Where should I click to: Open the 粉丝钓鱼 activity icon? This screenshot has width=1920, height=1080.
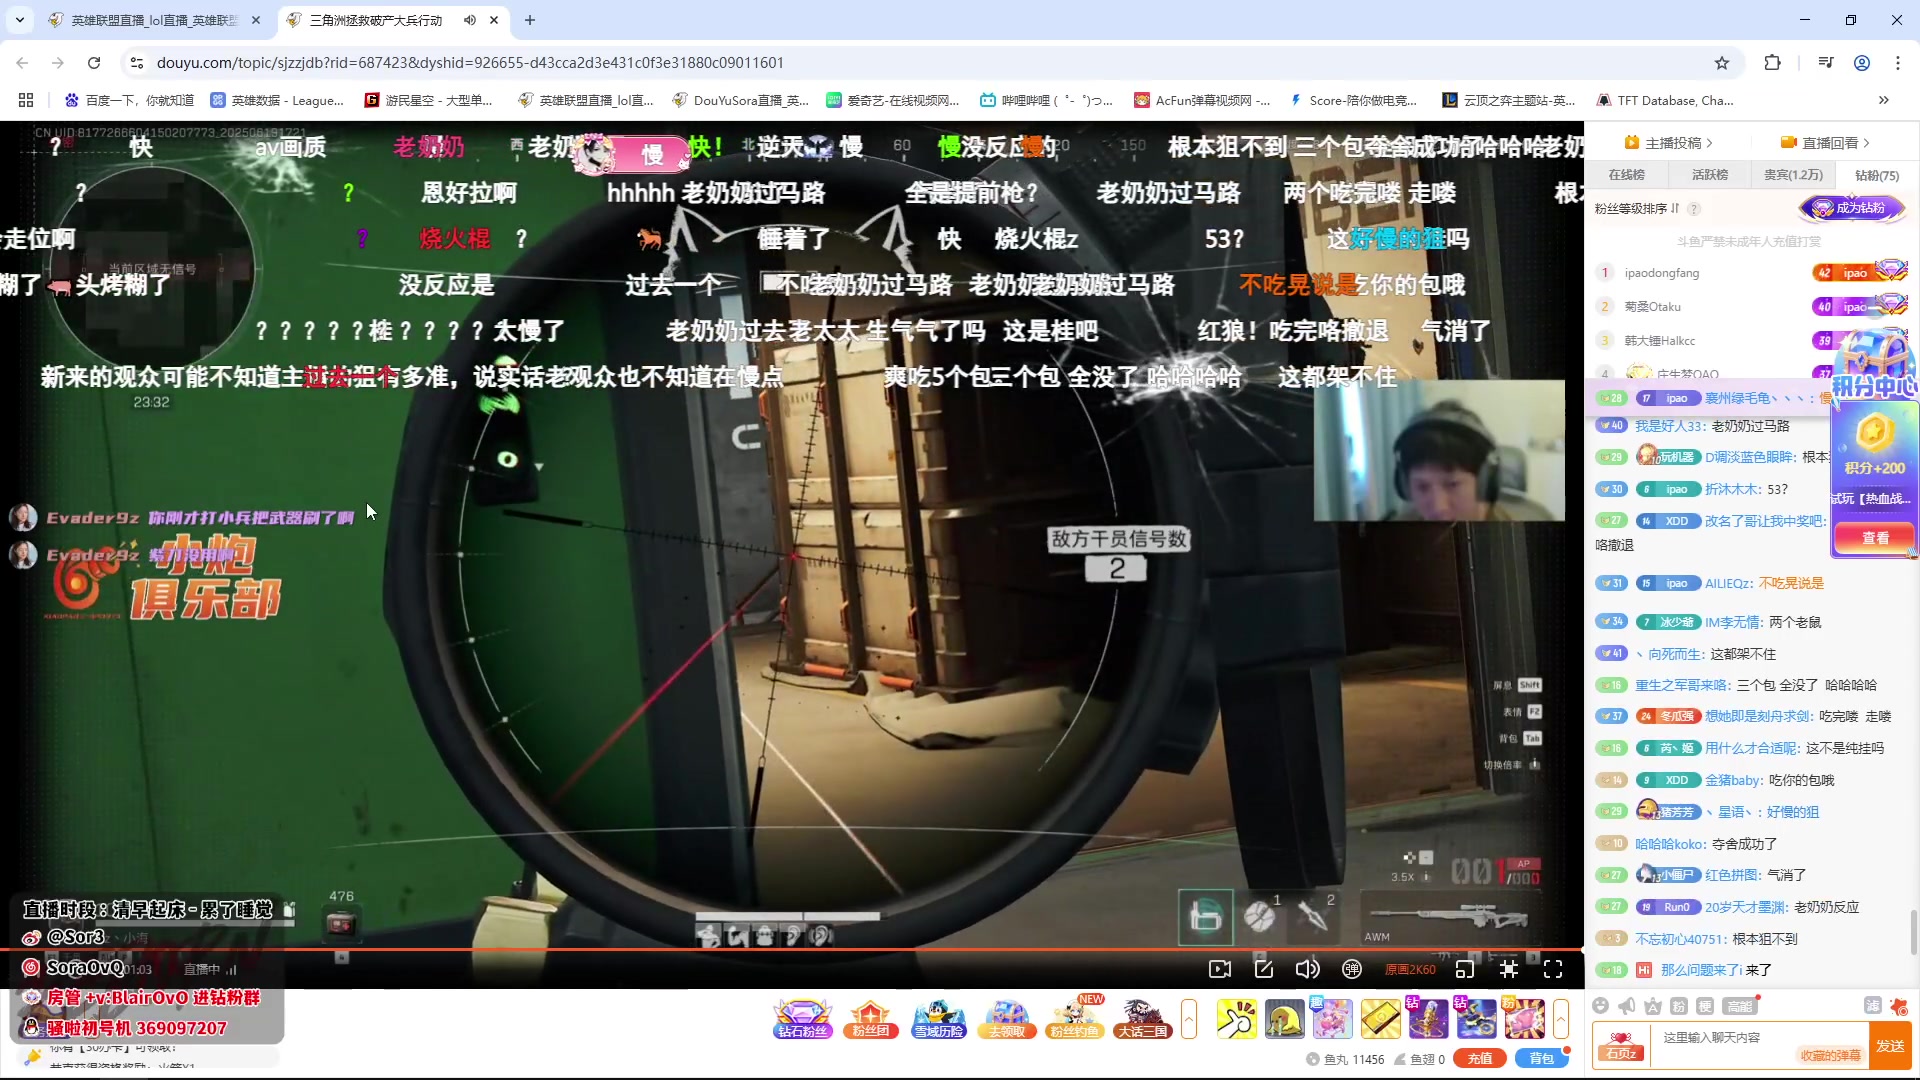1075,1019
